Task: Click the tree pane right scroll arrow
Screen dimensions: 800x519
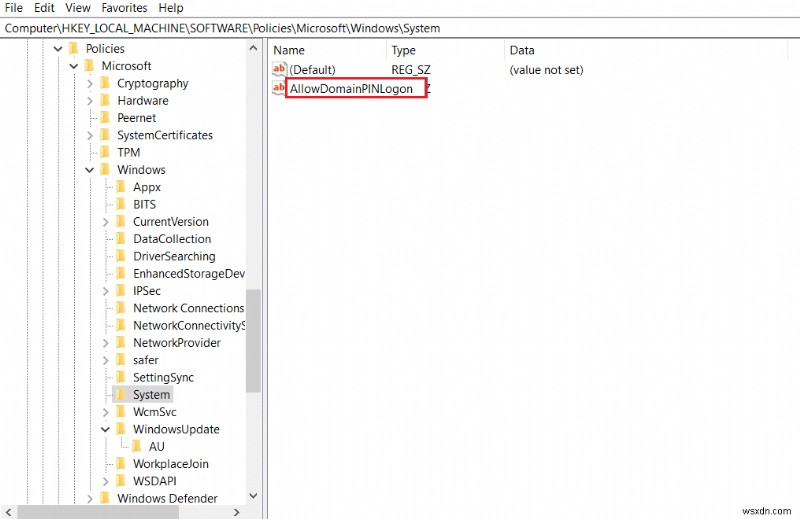Action: (236, 512)
